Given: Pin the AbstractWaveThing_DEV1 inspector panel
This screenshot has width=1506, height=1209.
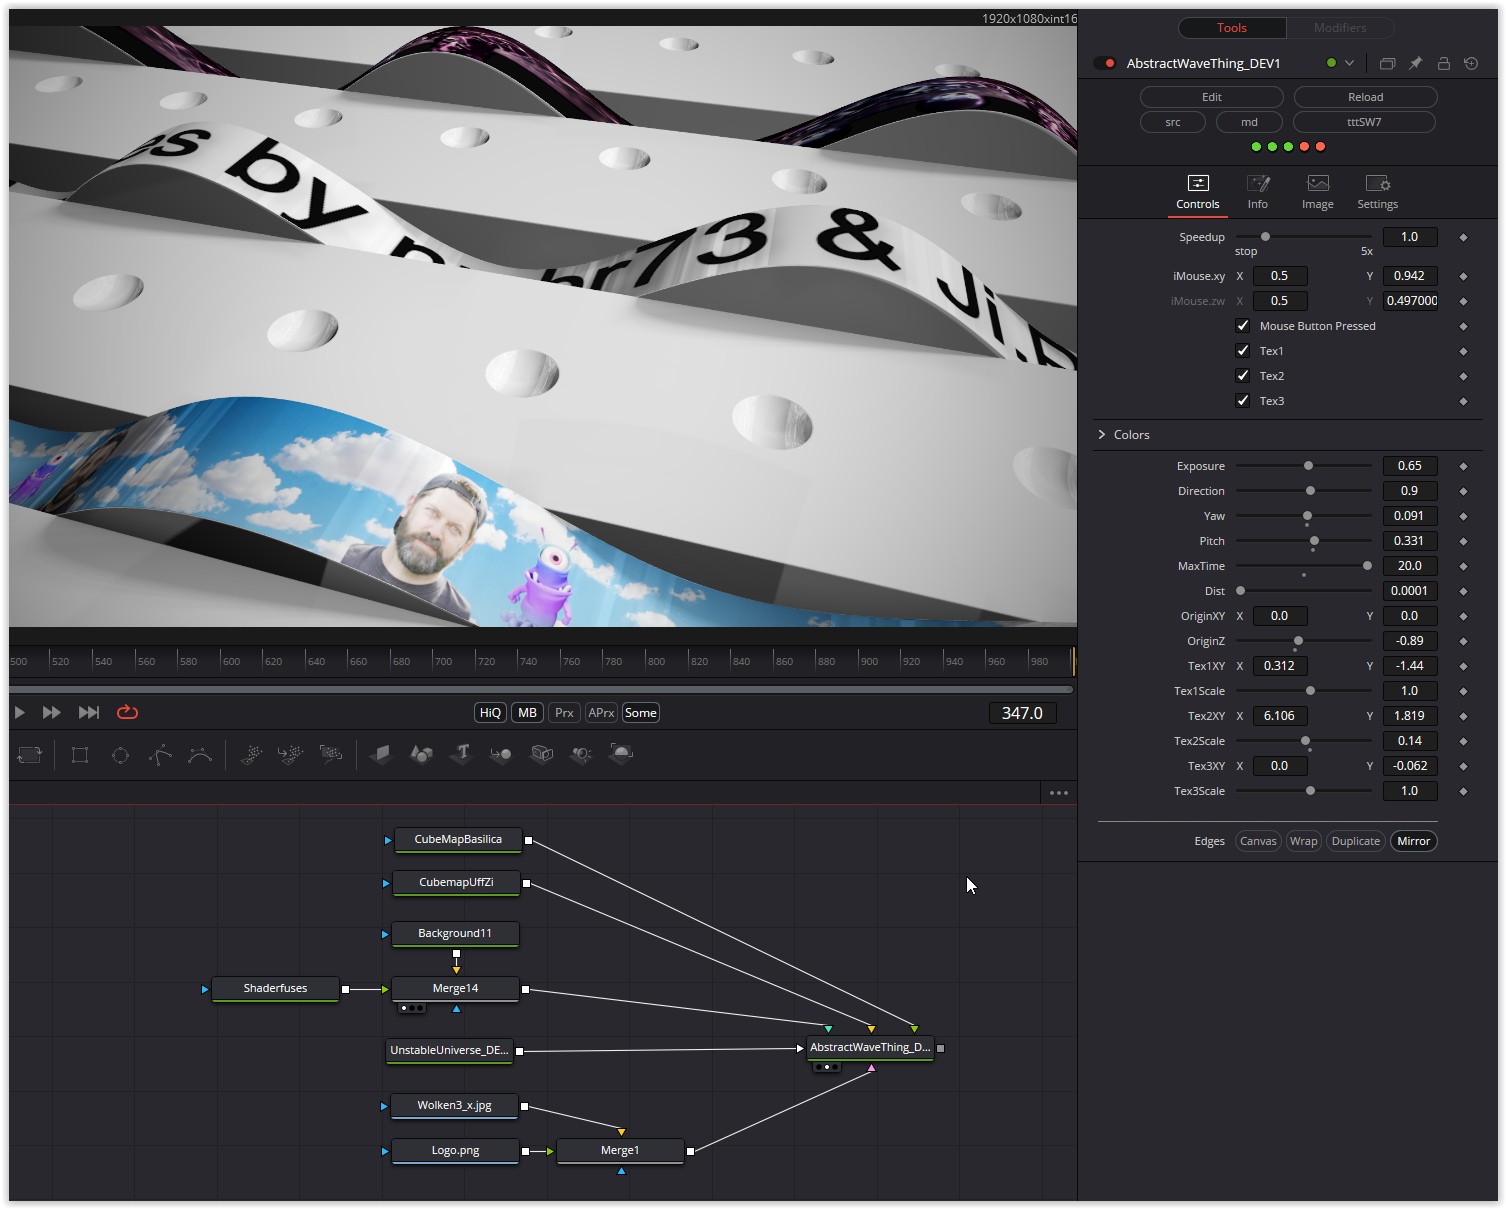Looking at the screenshot, I should point(1415,63).
